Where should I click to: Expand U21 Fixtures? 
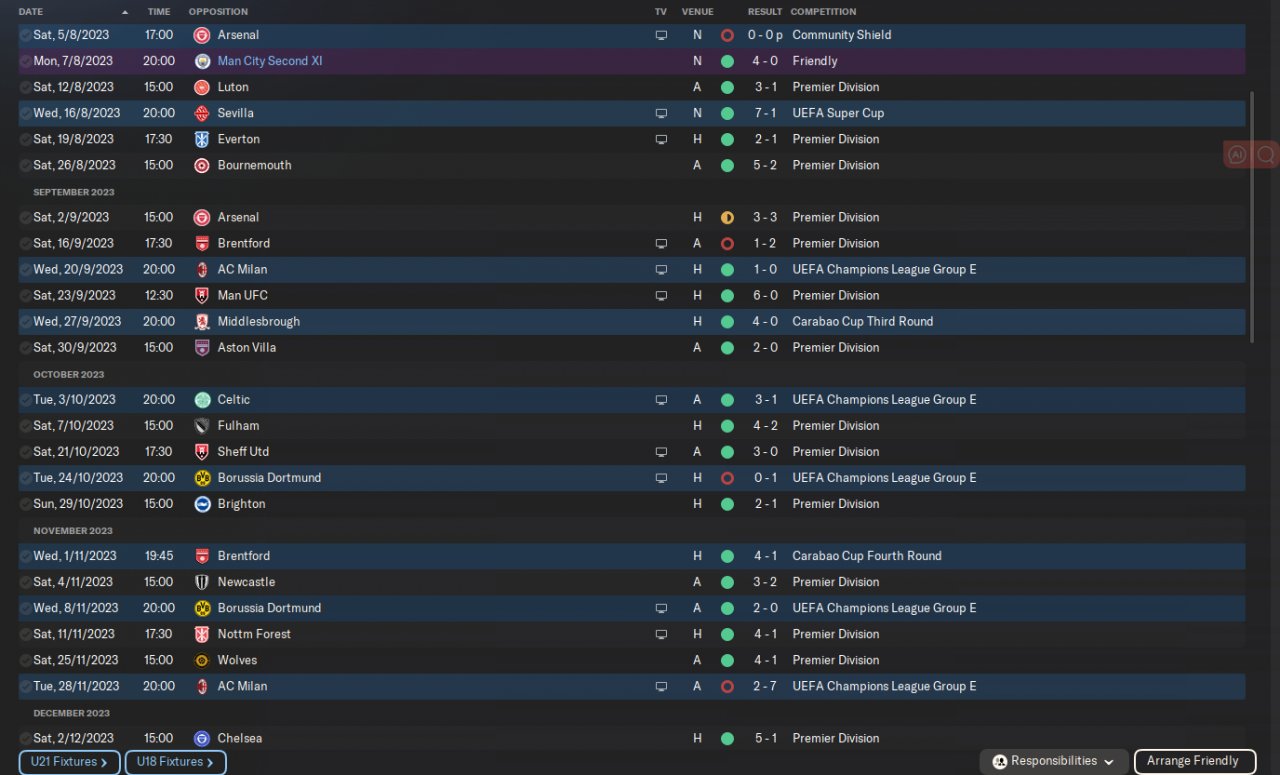69,762
